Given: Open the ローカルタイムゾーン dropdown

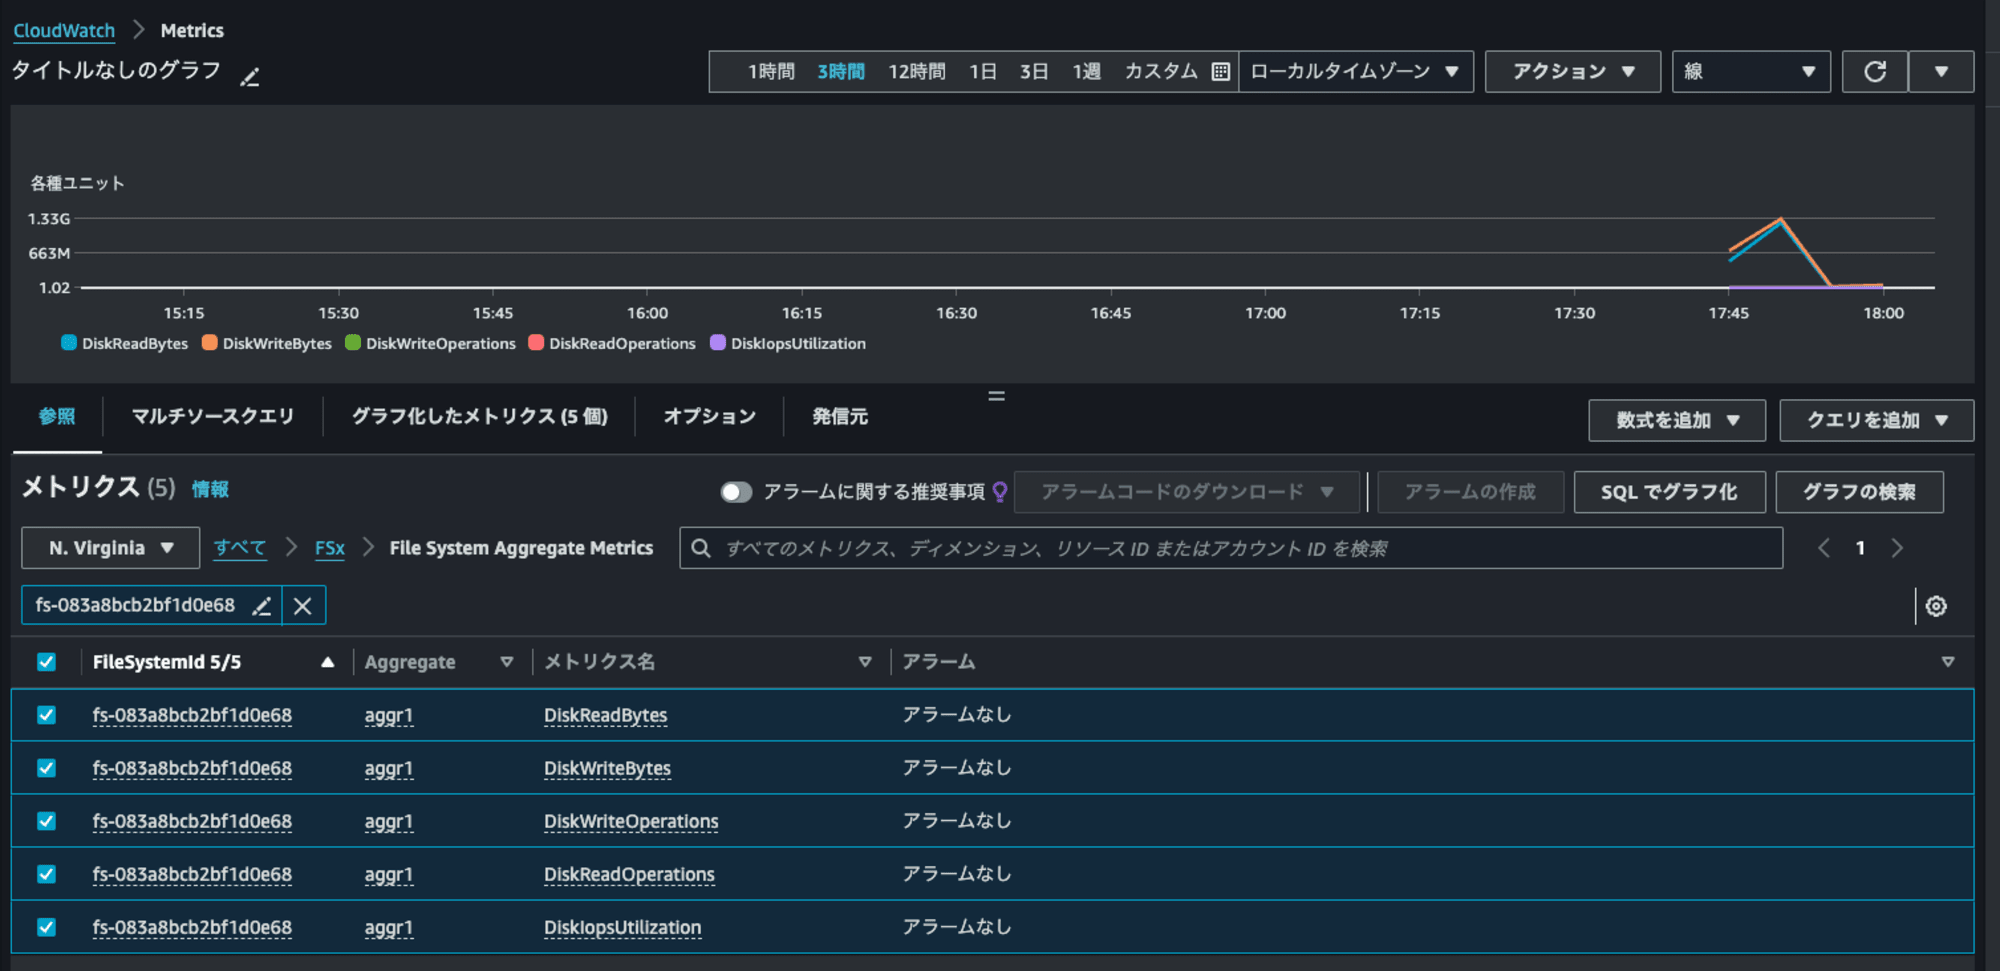Looking at the screenshot, I should (x=1355, y=72).
